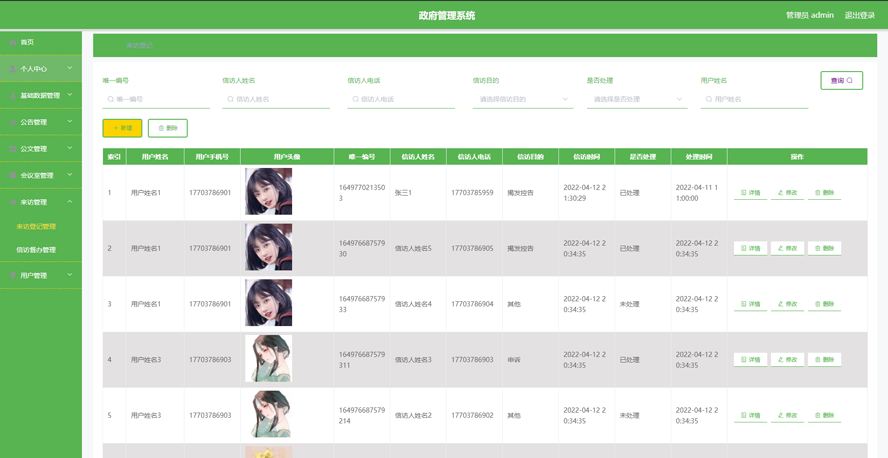The width and height of the screenshot is (888, 458).
Task: Click the search icon in 信访人电话 field
Action: point(356,99)
